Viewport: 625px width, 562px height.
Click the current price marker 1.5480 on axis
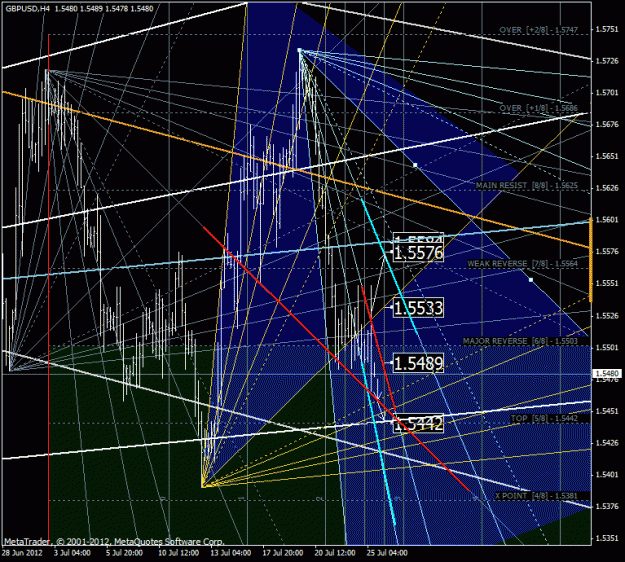point(607,373)
